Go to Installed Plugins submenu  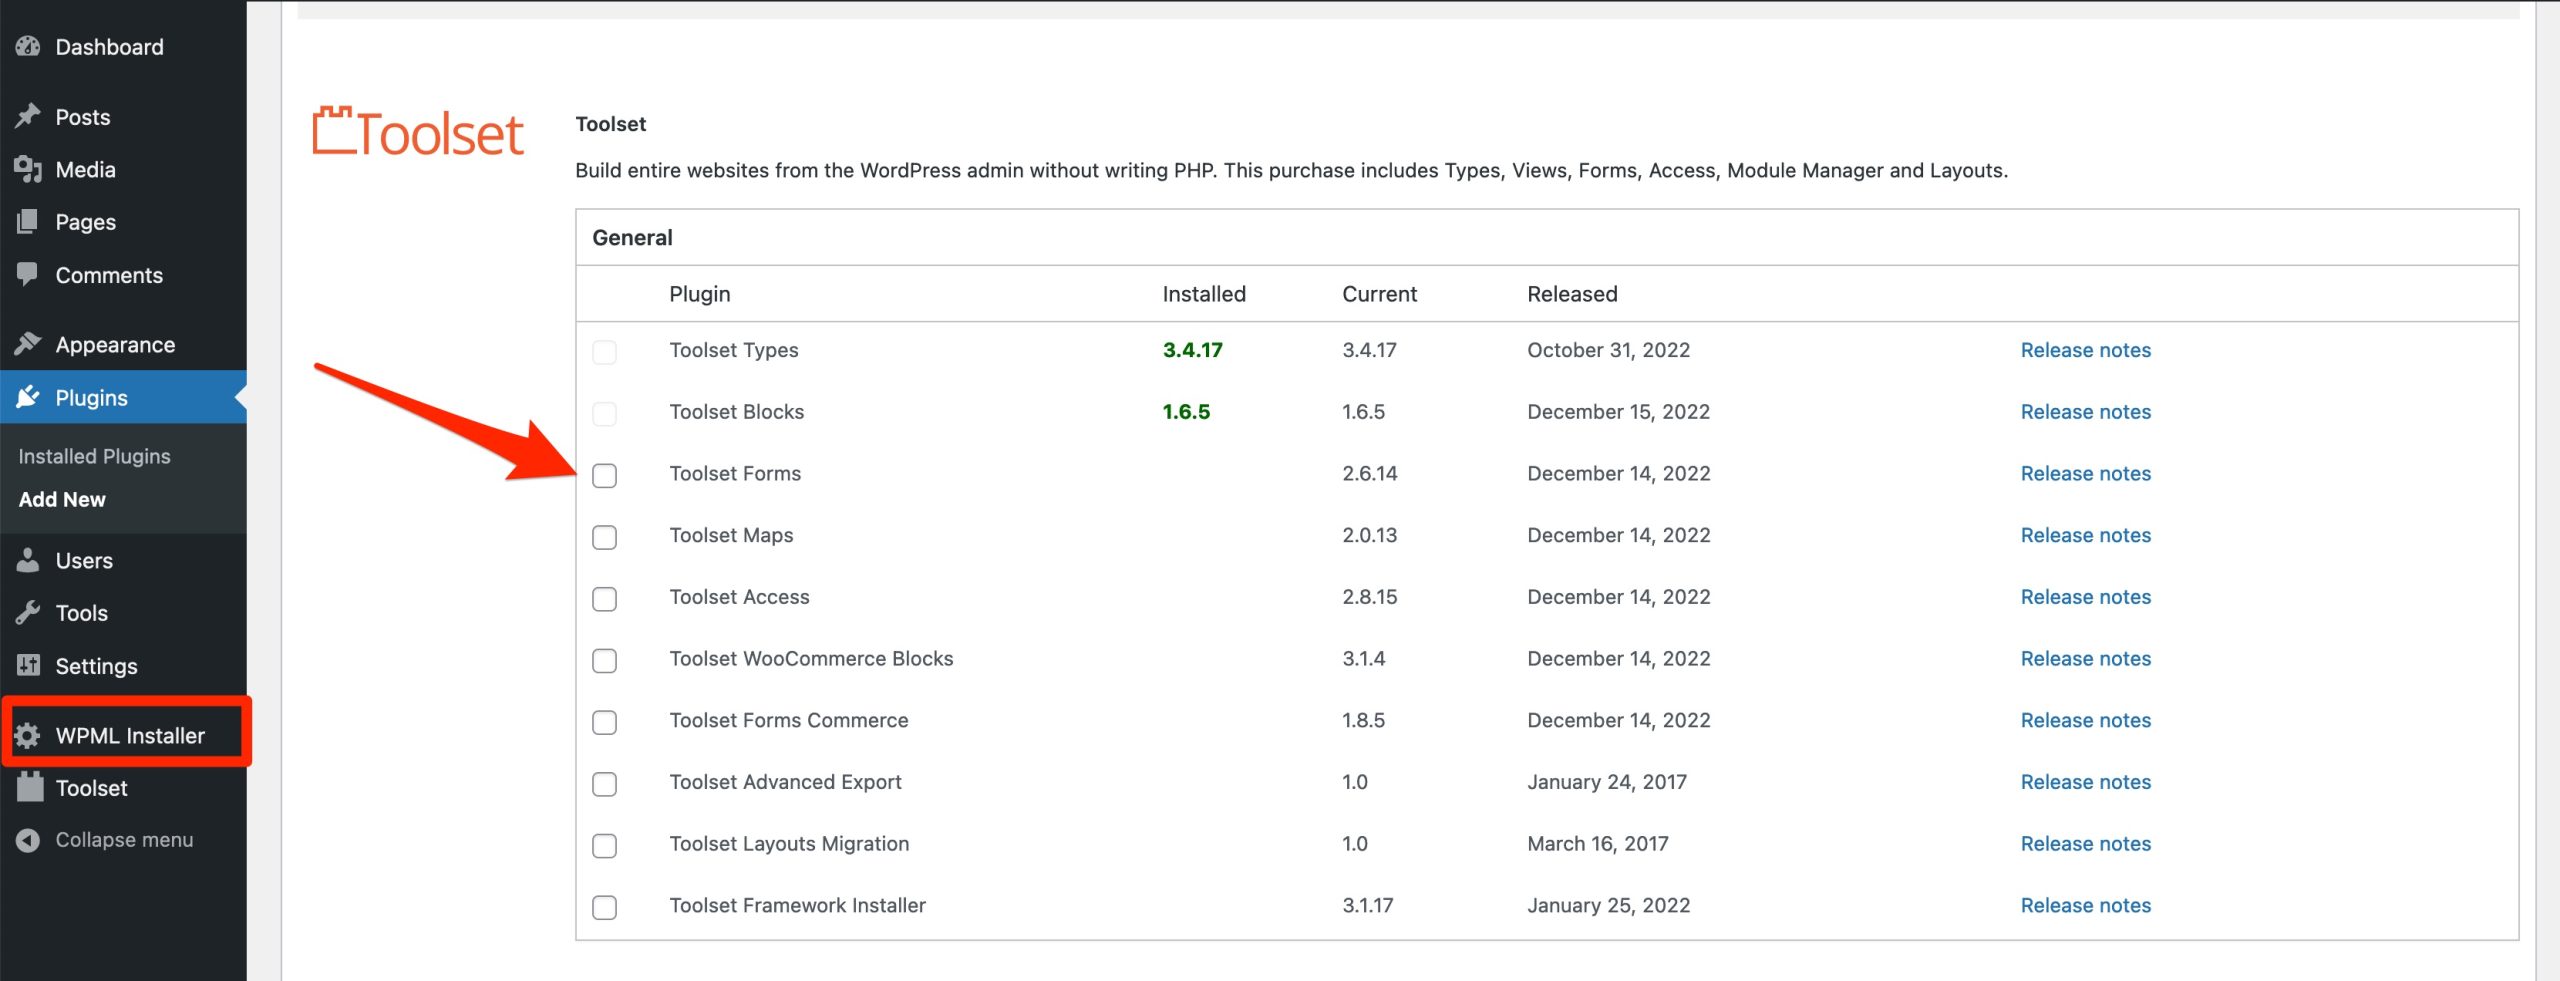(94, 456)
